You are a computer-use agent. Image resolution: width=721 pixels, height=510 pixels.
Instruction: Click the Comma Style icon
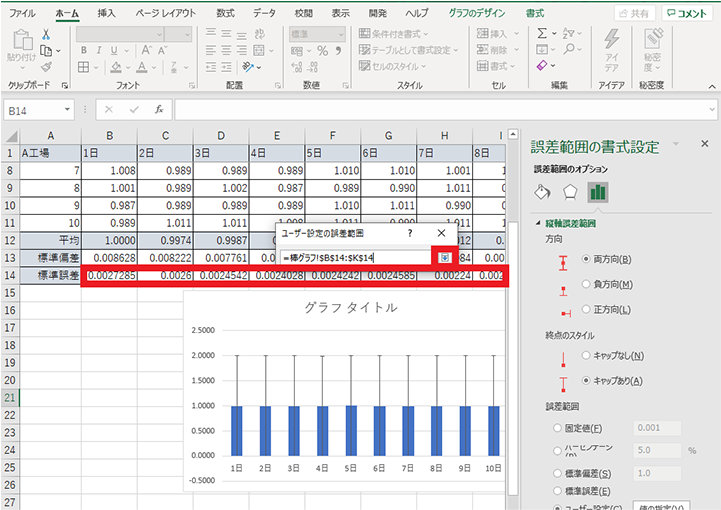[338, 50]
